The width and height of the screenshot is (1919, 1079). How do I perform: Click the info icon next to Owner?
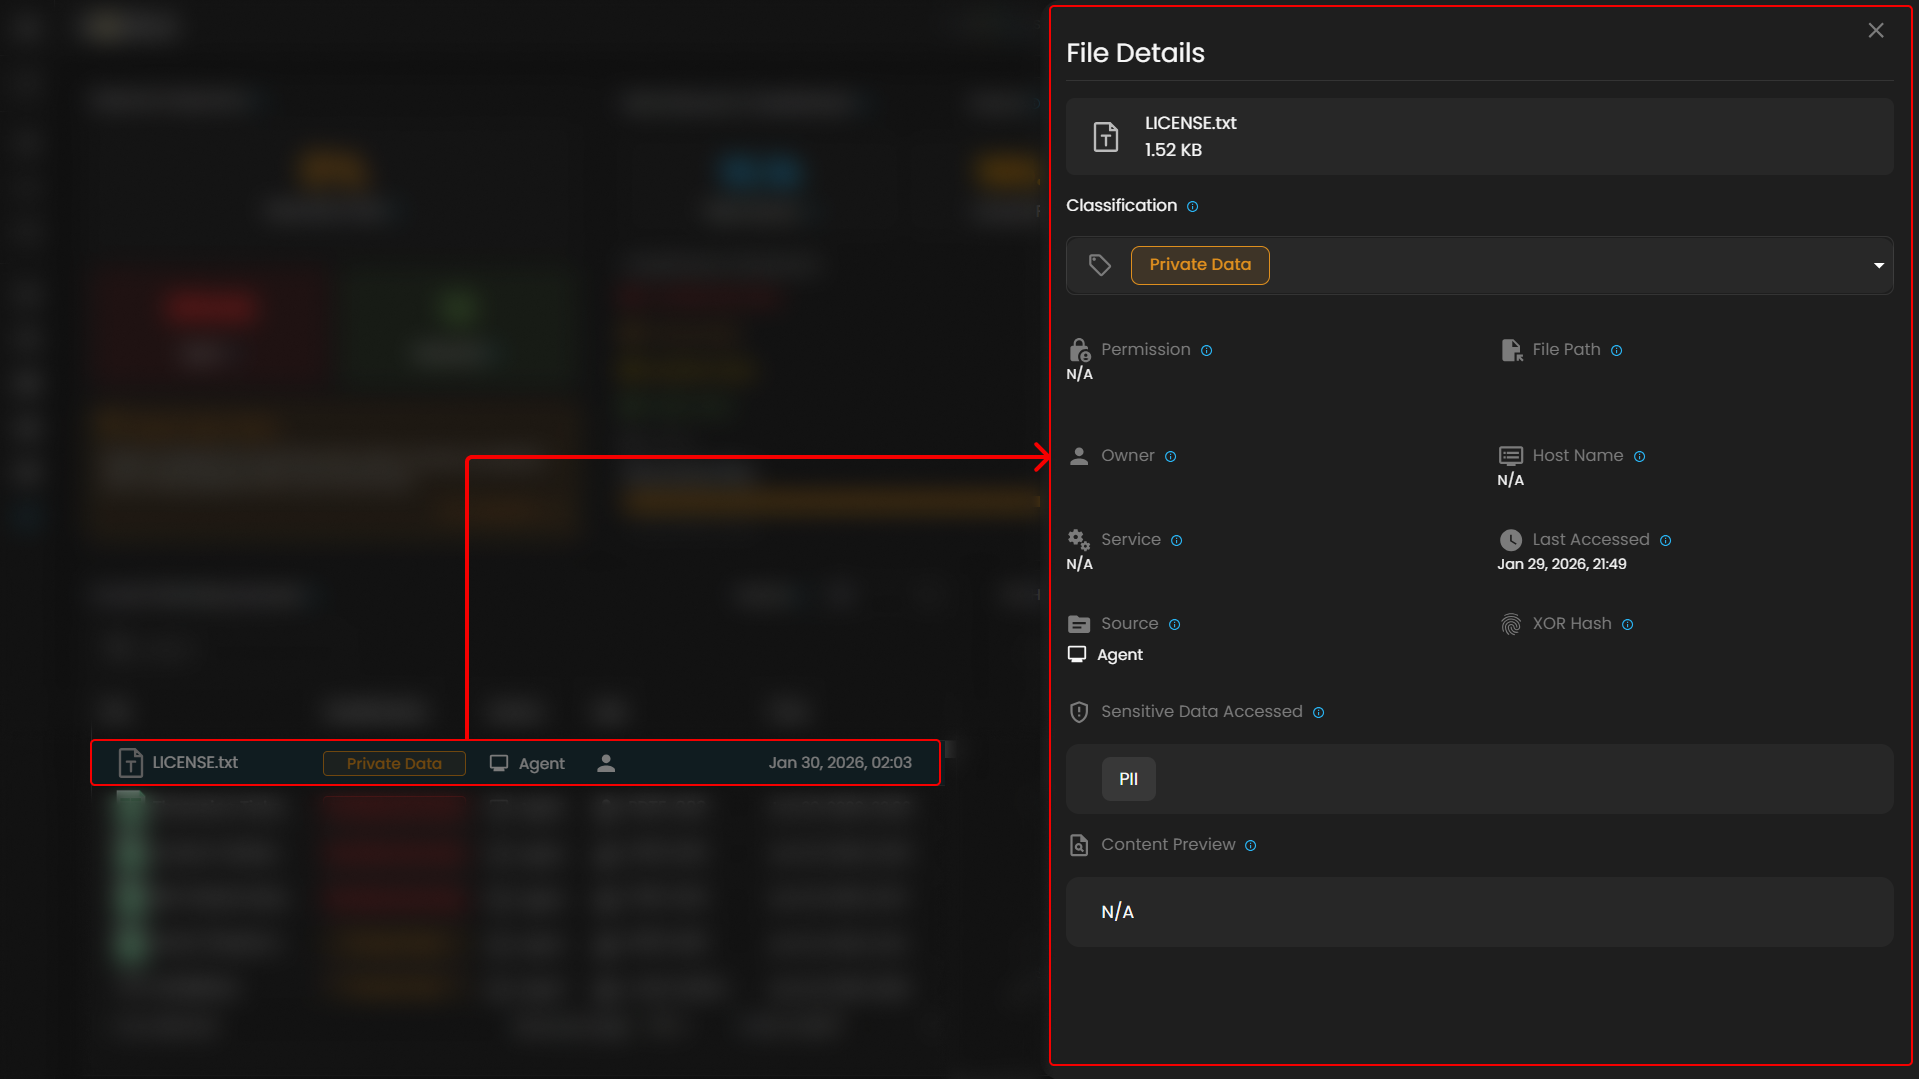(x=1170, y=457)
